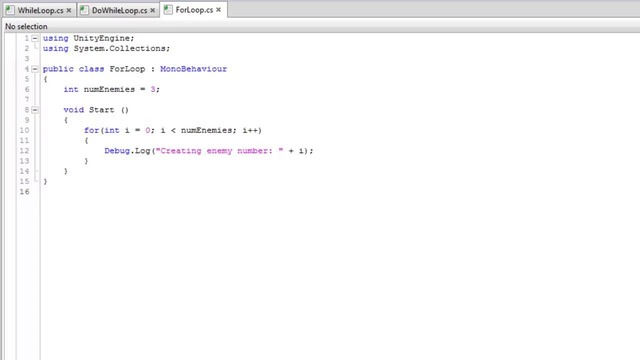Collapse the ForLoop class fold at line 4
The width and height of the screenshot is (640, 360).
[35, 69]
